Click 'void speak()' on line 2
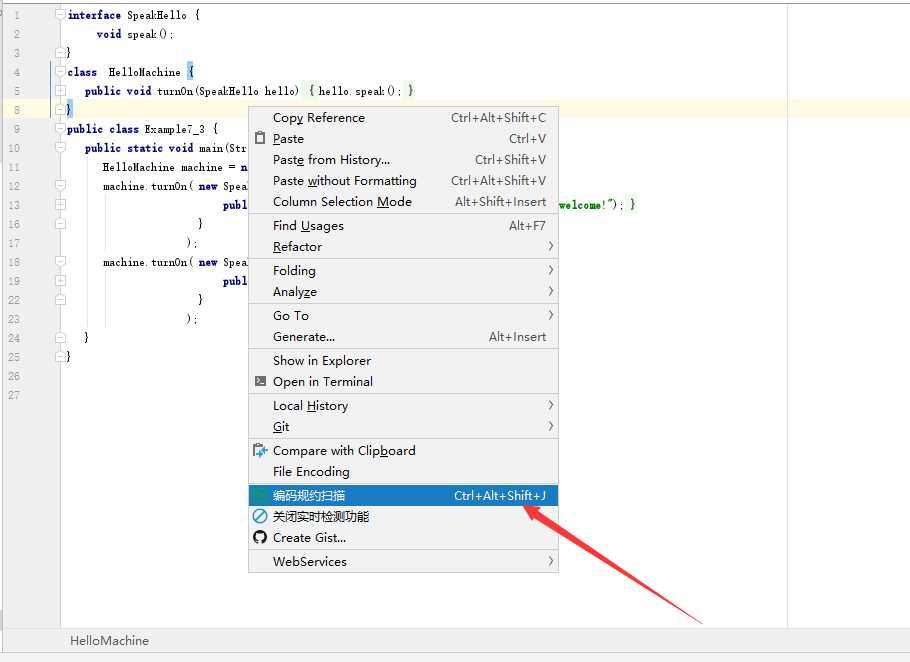 tap(134, 34)
